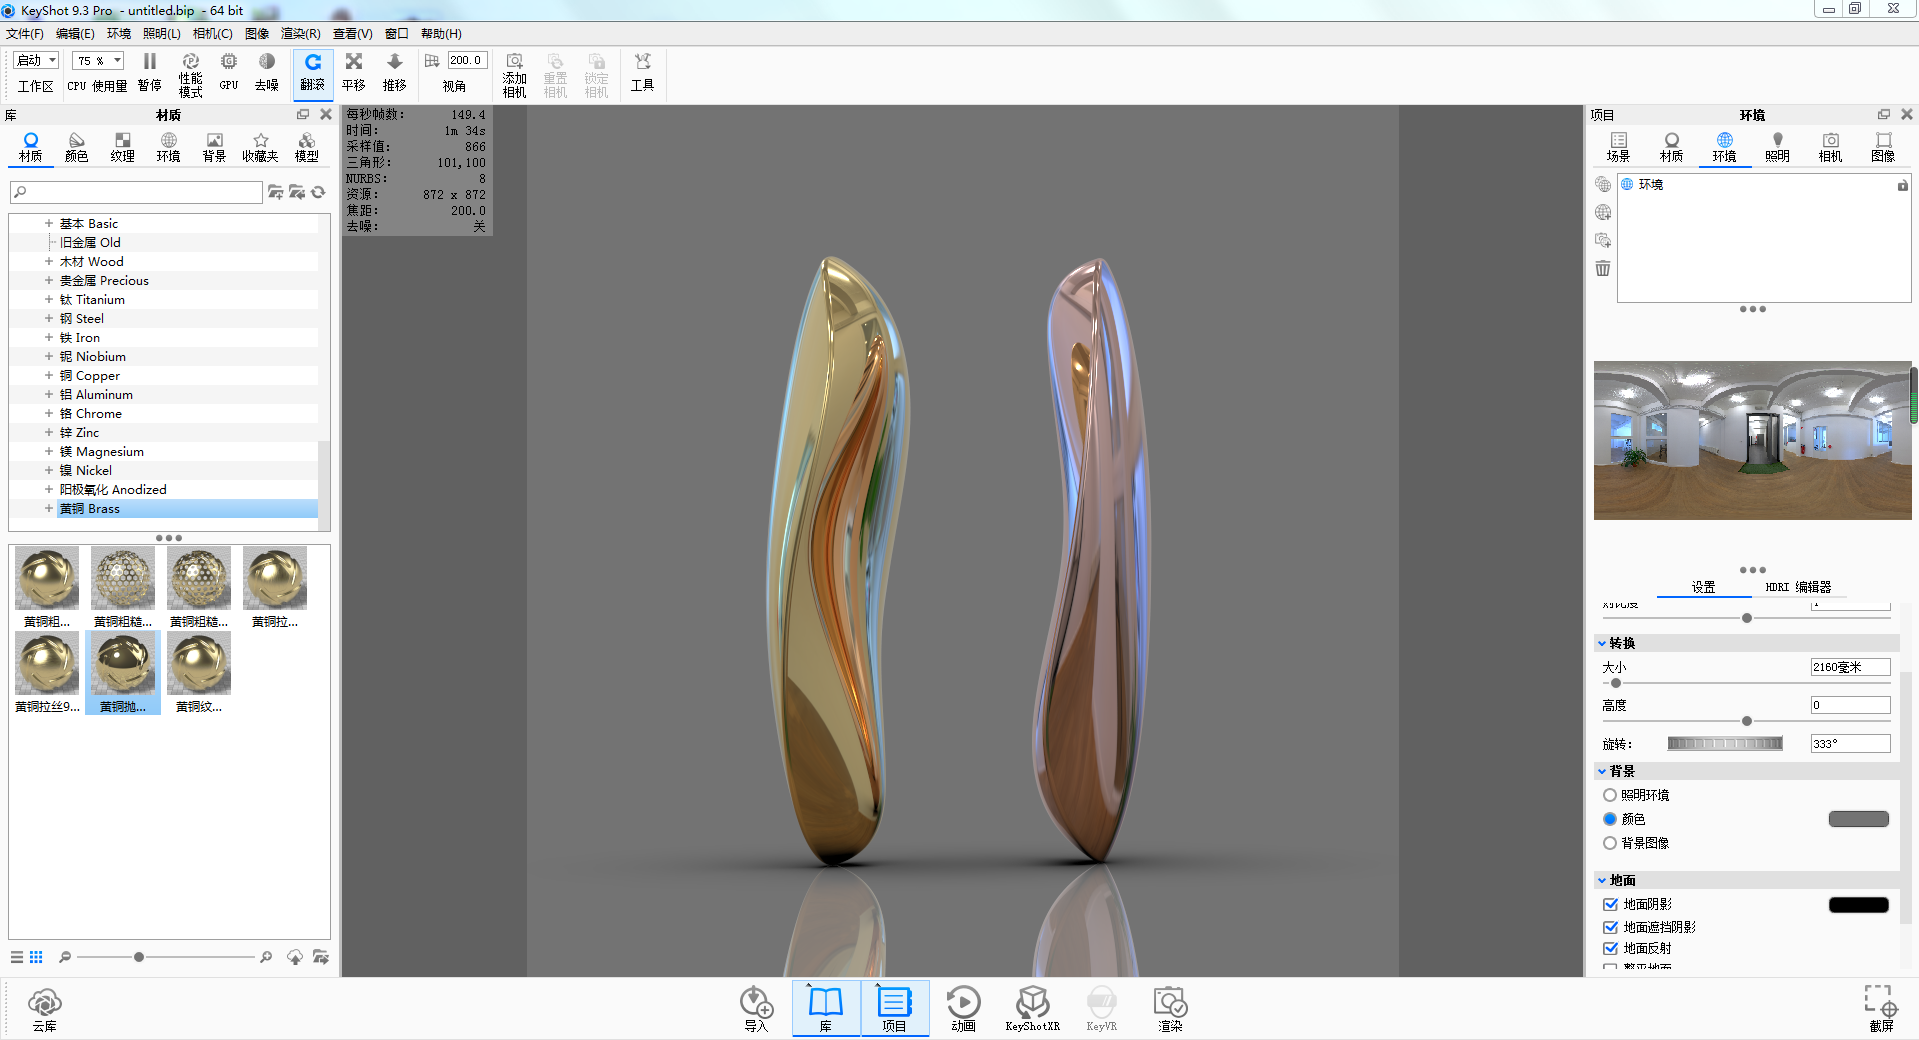Delete environment with trash icon

click(1603, 268)
